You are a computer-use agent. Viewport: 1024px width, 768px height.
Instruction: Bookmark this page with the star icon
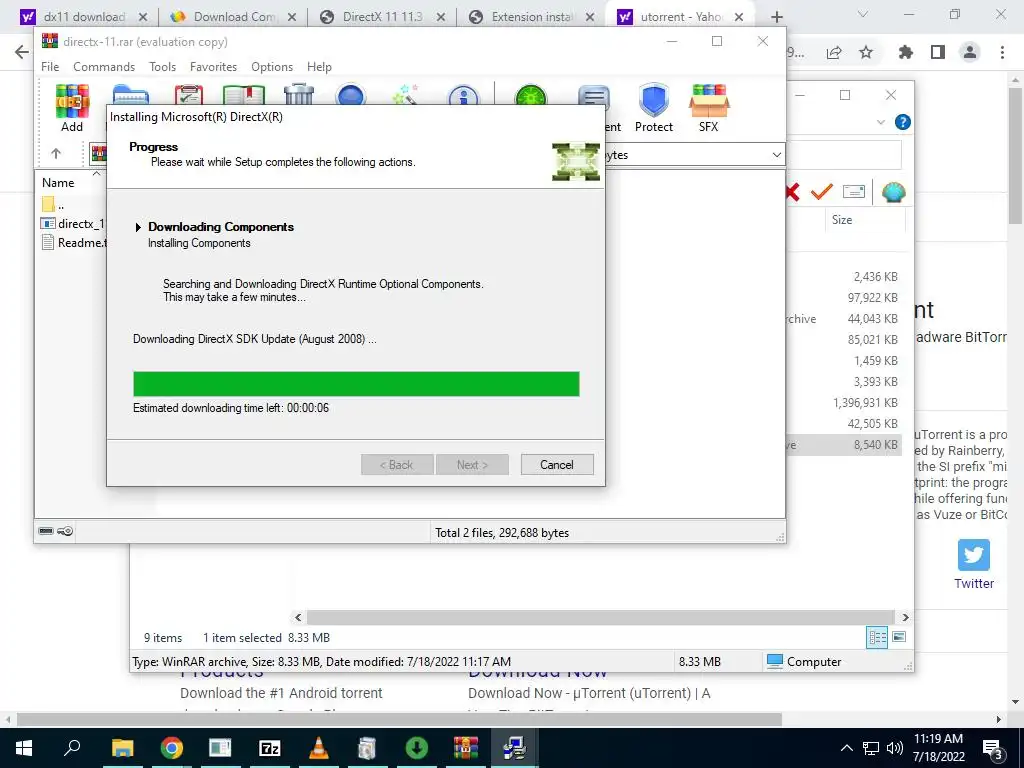point(866,52)
